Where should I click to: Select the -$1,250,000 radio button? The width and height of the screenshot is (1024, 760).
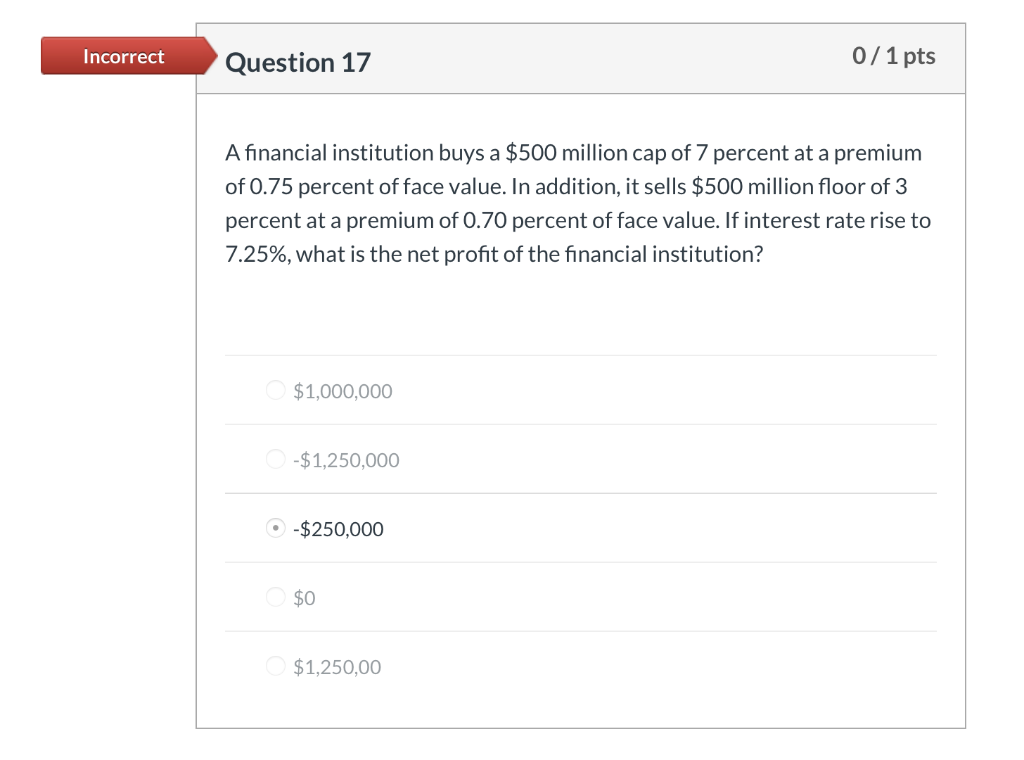276,460
